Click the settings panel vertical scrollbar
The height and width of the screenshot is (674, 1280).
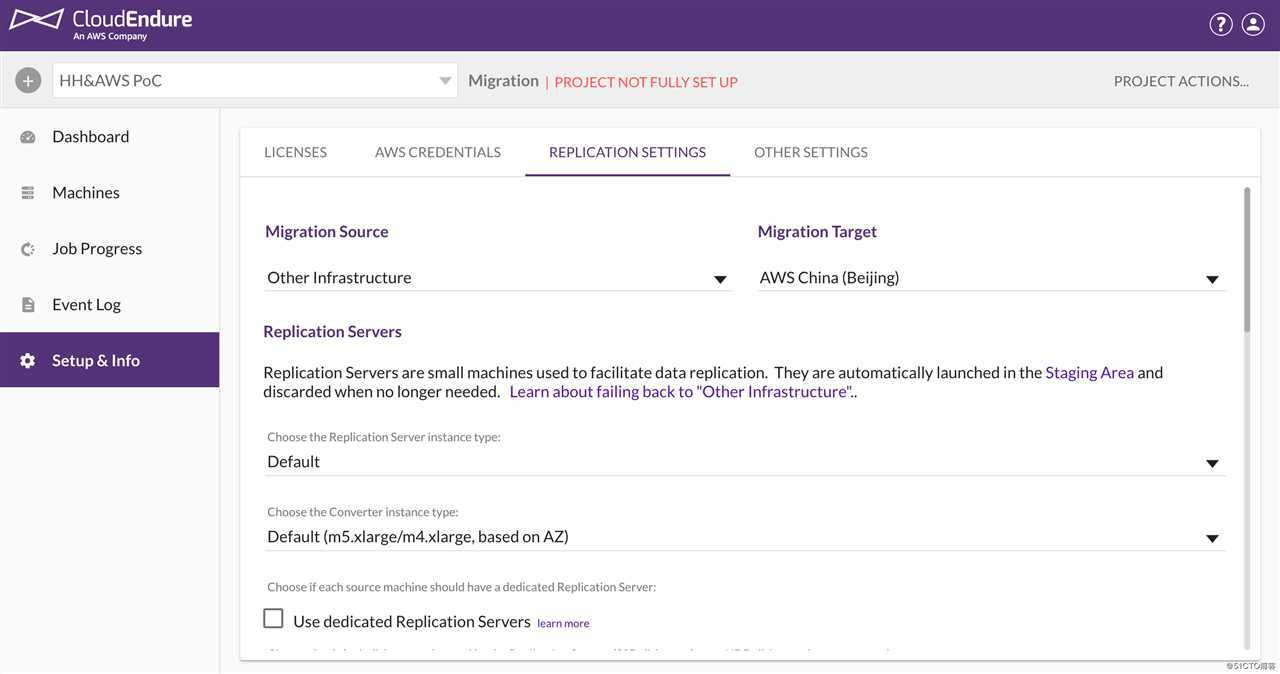[1247, 260]
